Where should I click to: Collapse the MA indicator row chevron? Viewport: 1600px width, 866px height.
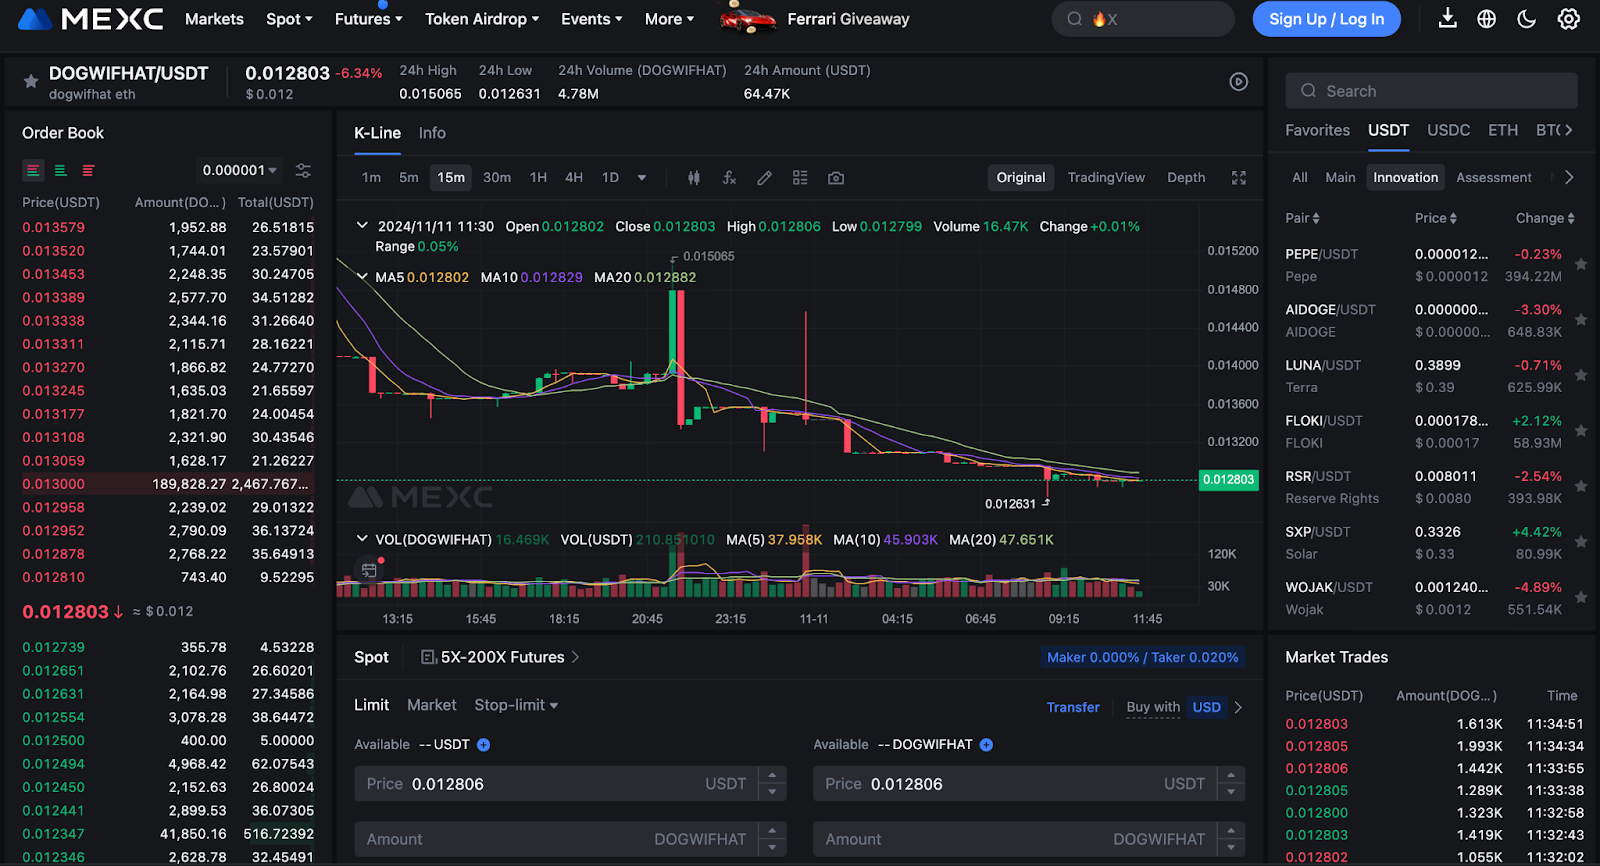(362, 276)
